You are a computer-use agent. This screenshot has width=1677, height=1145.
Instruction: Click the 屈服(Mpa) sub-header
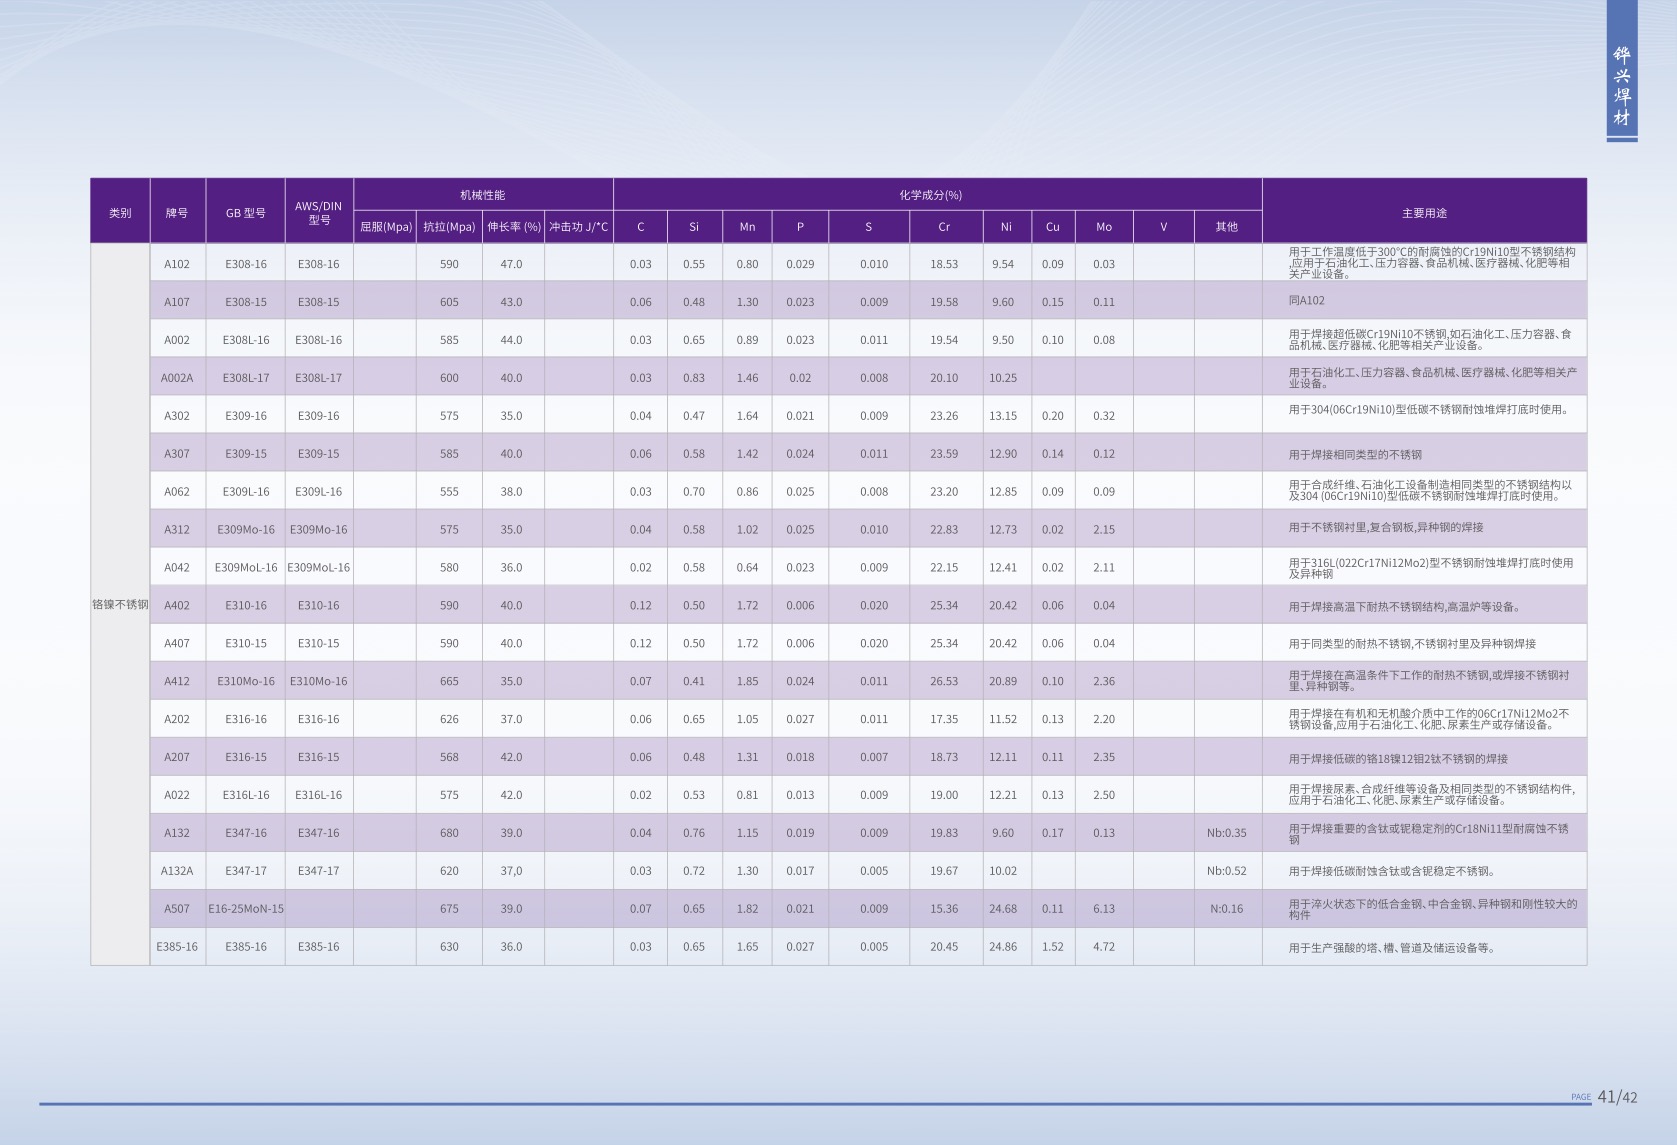pyautogui.click(x=385, y=227)
